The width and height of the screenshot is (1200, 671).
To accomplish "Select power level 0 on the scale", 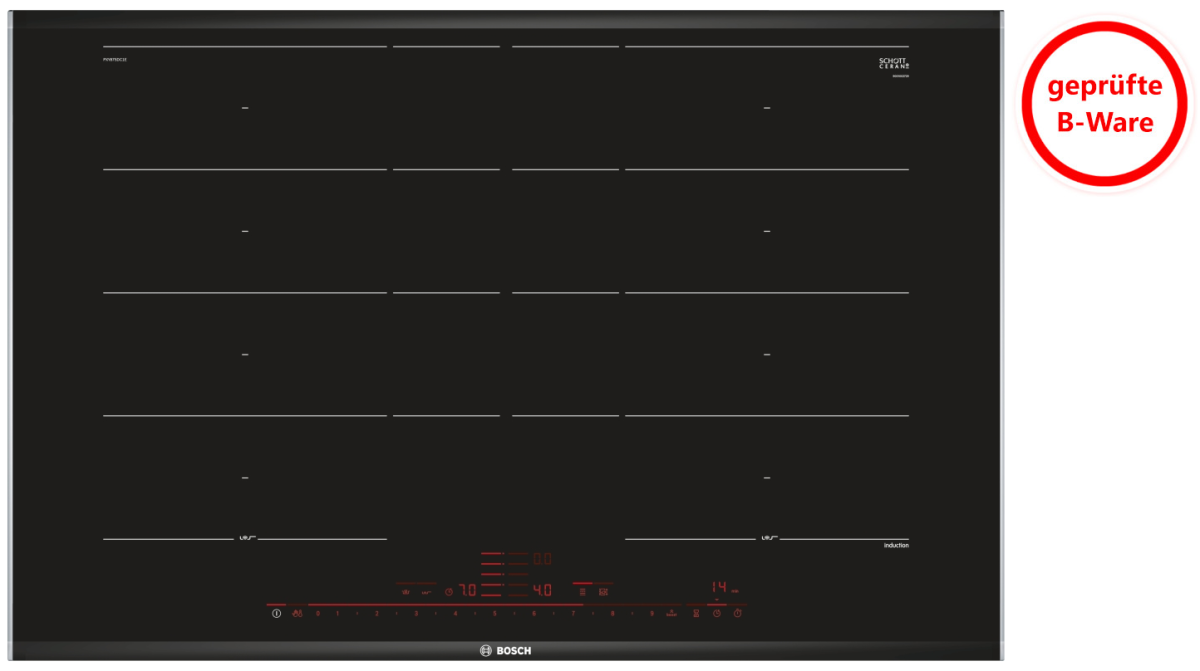I will coord(318,613).
